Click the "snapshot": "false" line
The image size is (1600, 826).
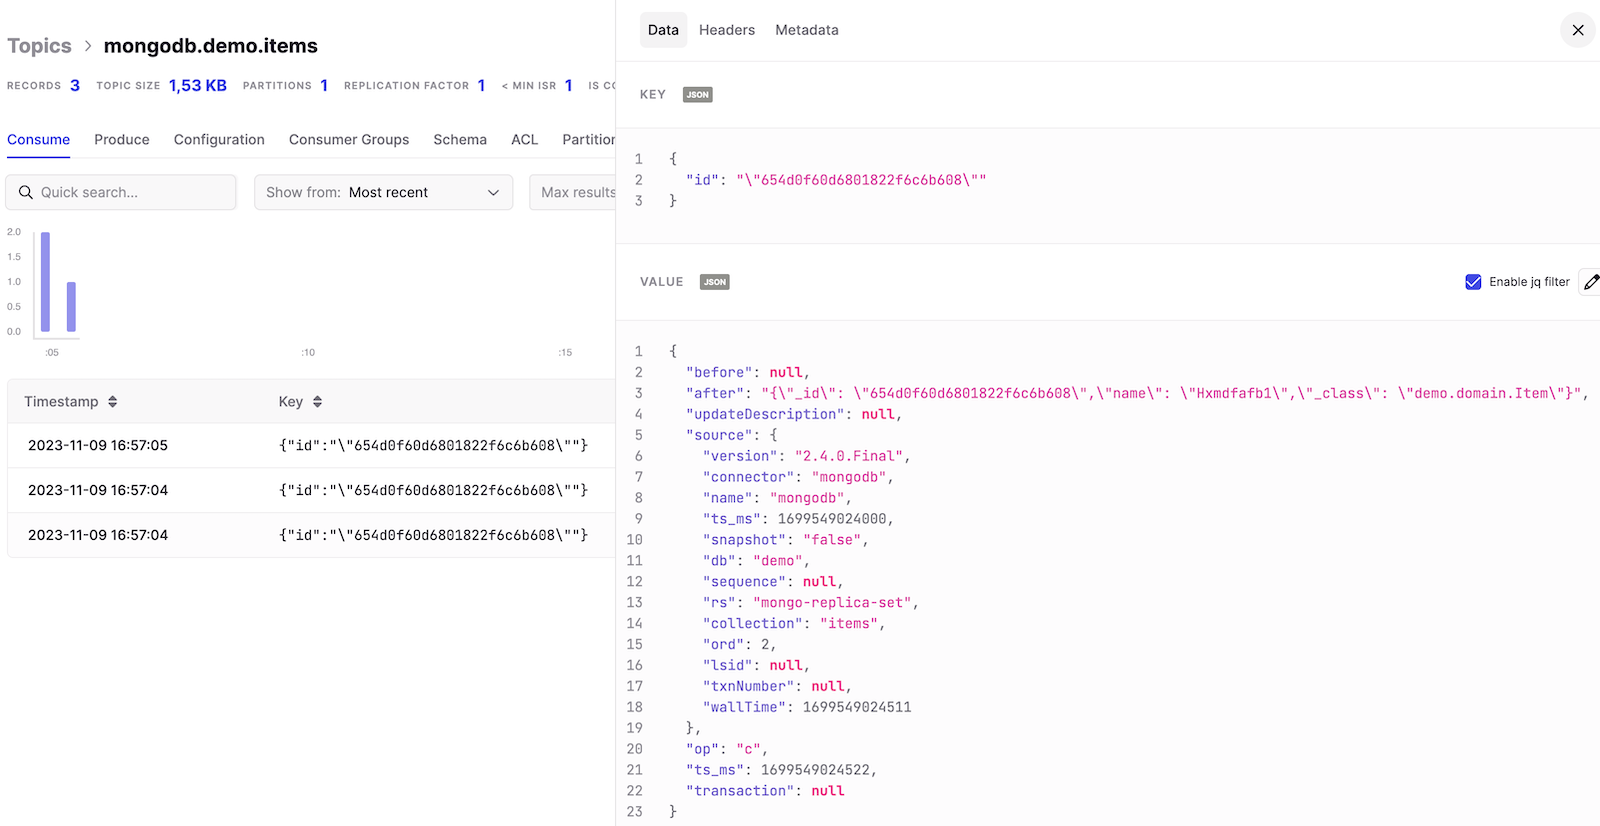click(x=785, y=540)
